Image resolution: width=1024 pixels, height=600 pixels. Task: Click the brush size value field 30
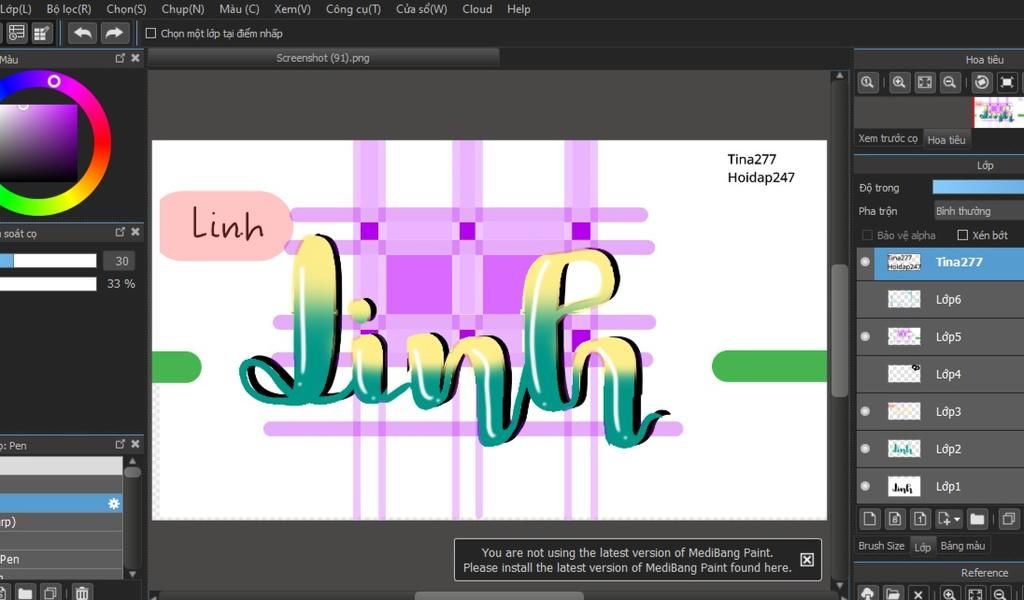[120, 261]
